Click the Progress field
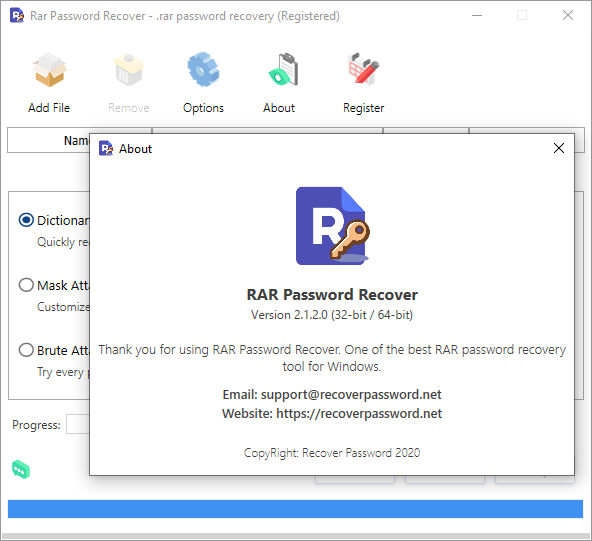 click(78, 424)
